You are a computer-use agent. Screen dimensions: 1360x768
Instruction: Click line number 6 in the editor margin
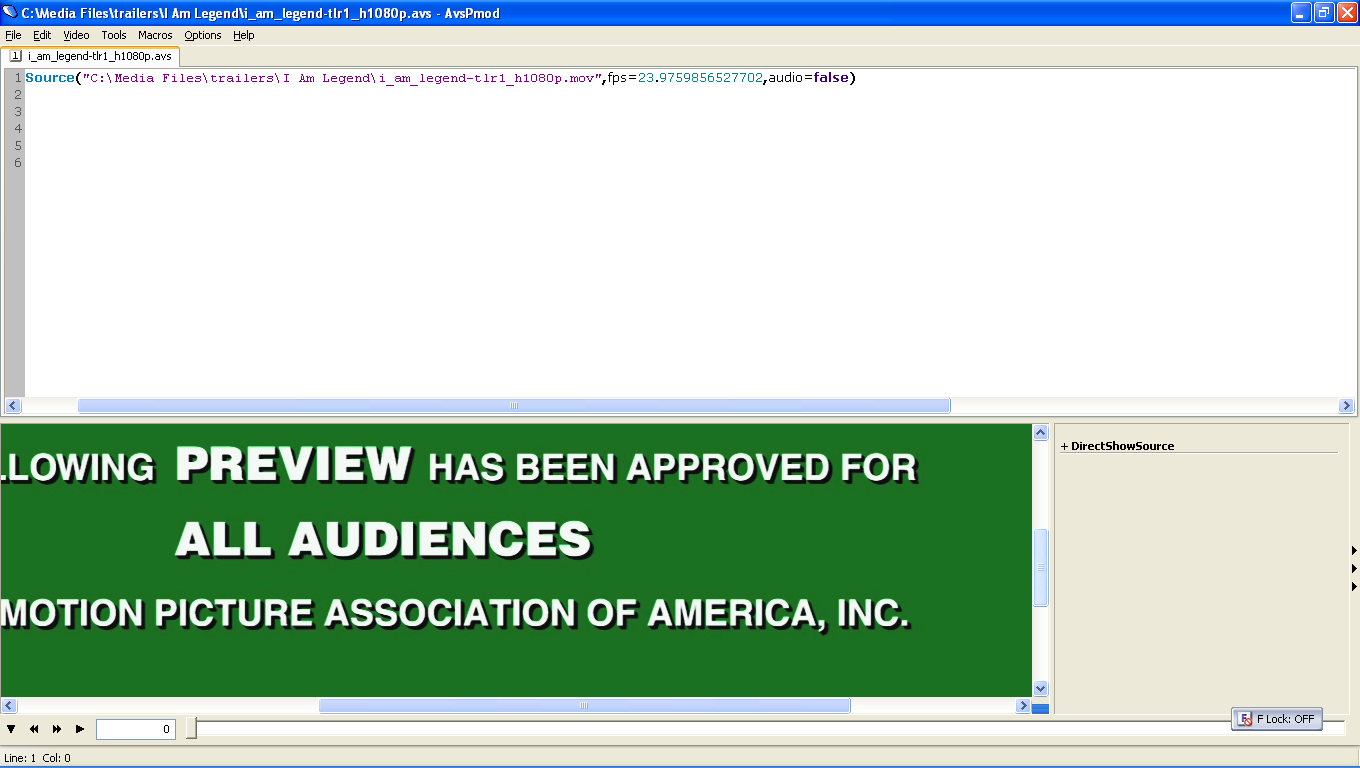(x=17, y=163)
